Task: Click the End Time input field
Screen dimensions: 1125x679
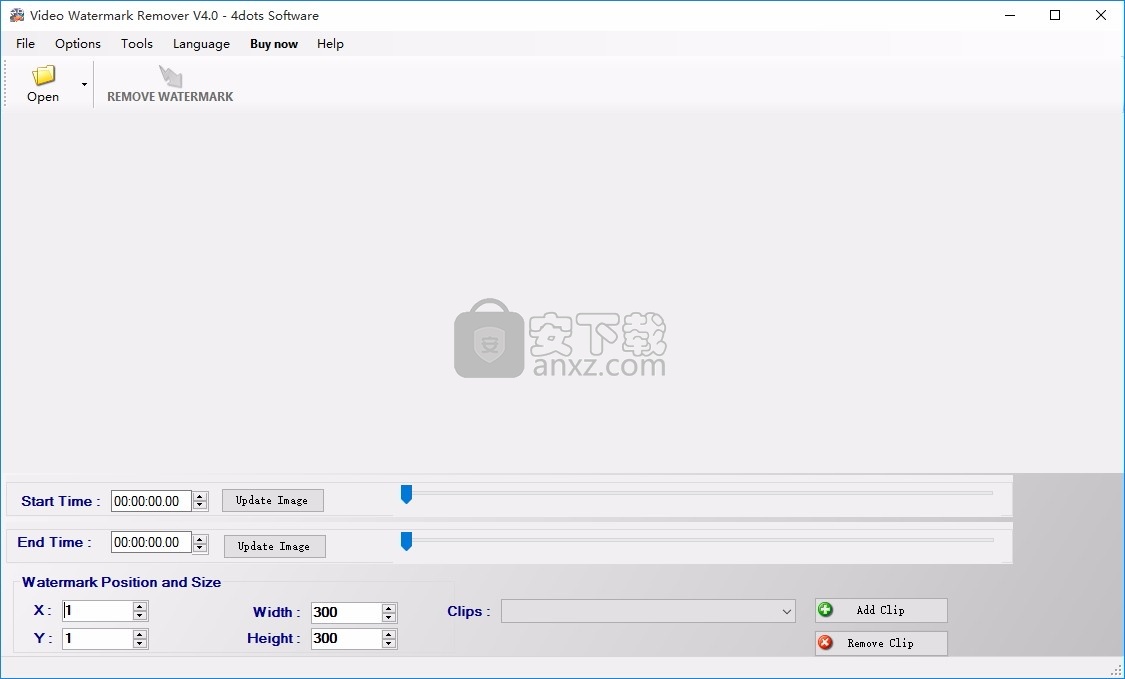Action: point(151,543)
